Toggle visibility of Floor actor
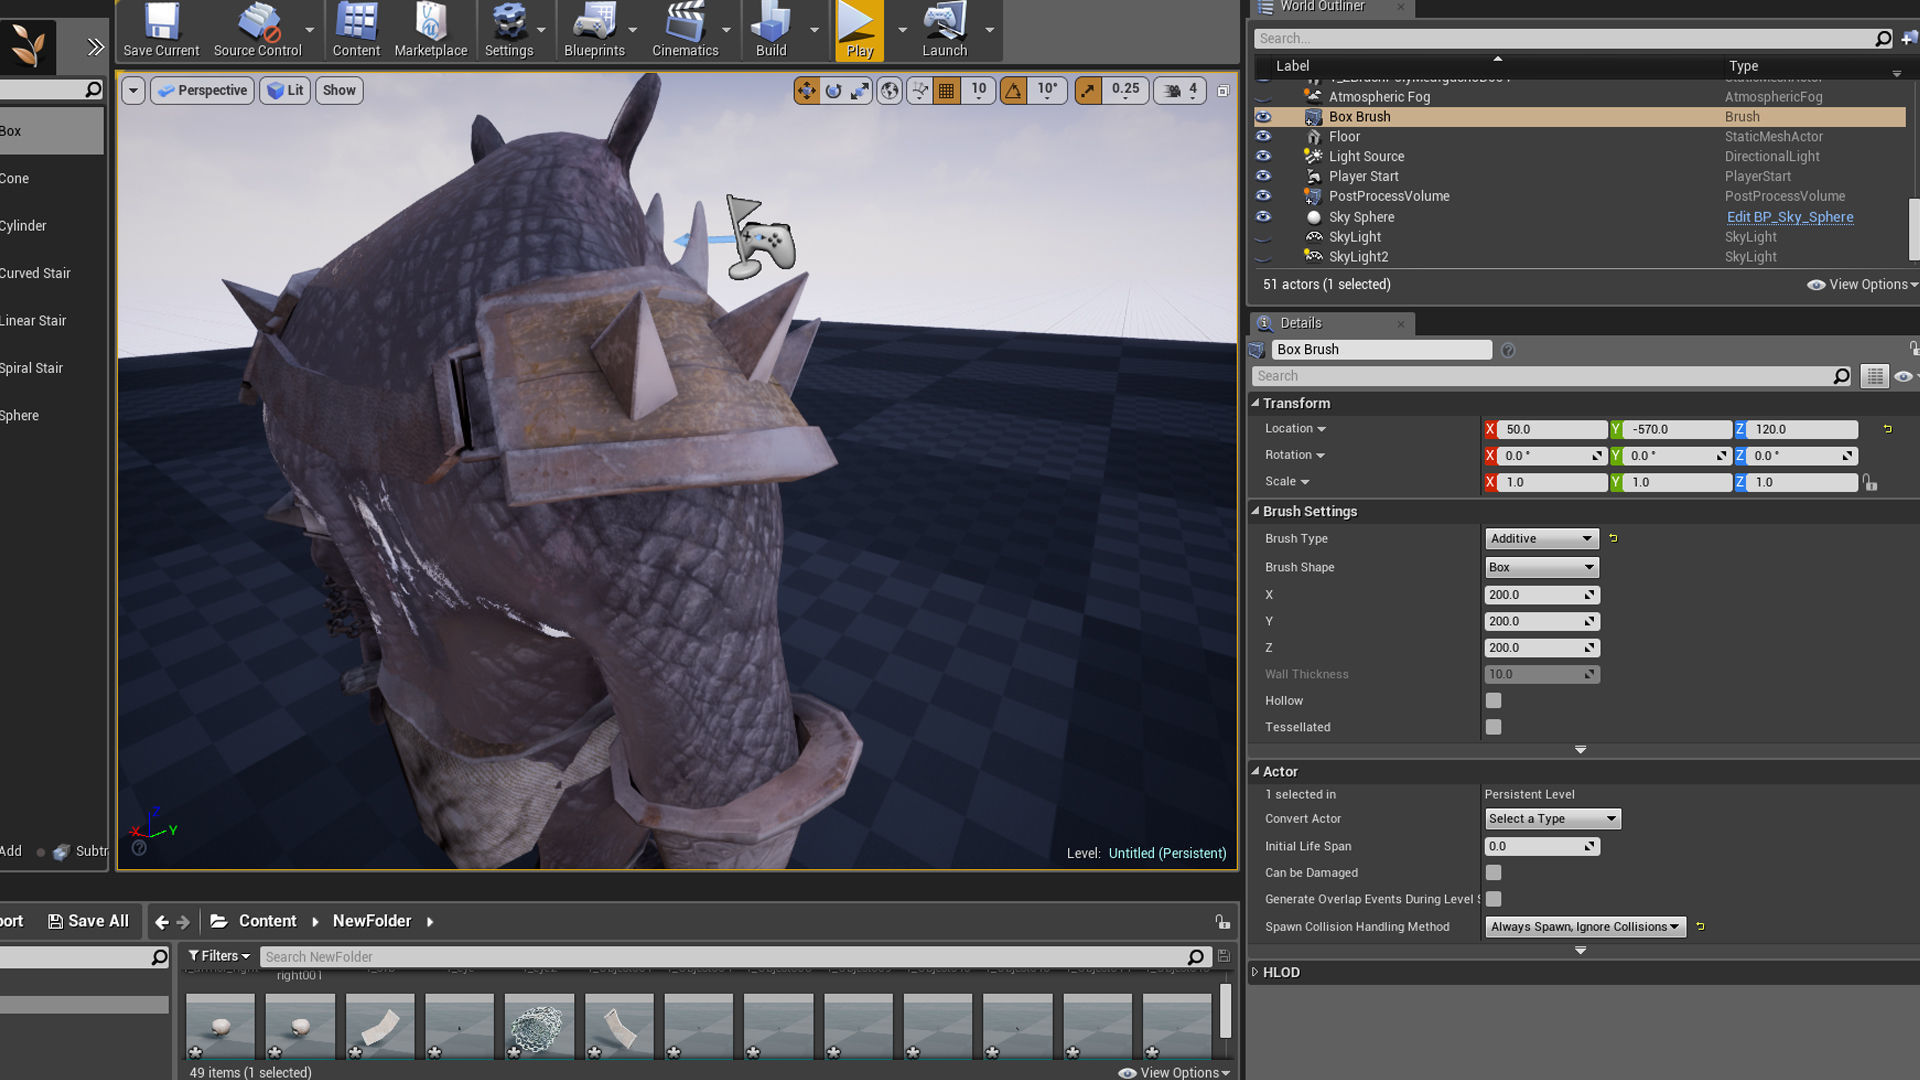The width and height of the screenshot is (1920, 1080). click(1263, 136)
